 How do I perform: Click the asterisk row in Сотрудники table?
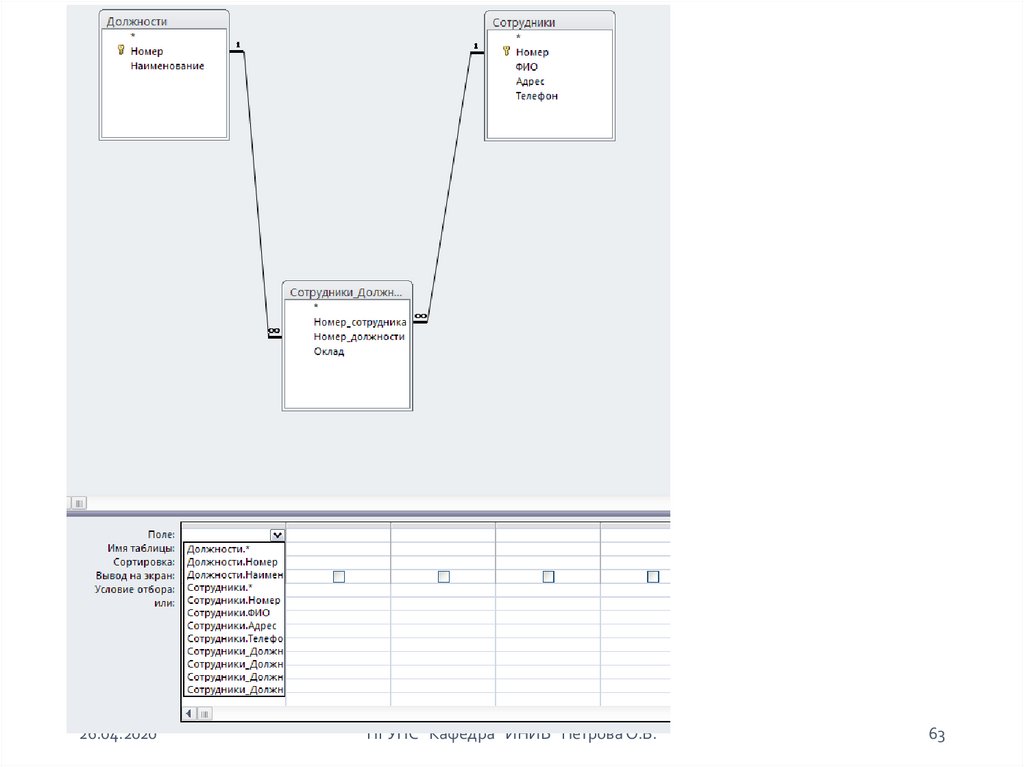click(x=518, y=37)
